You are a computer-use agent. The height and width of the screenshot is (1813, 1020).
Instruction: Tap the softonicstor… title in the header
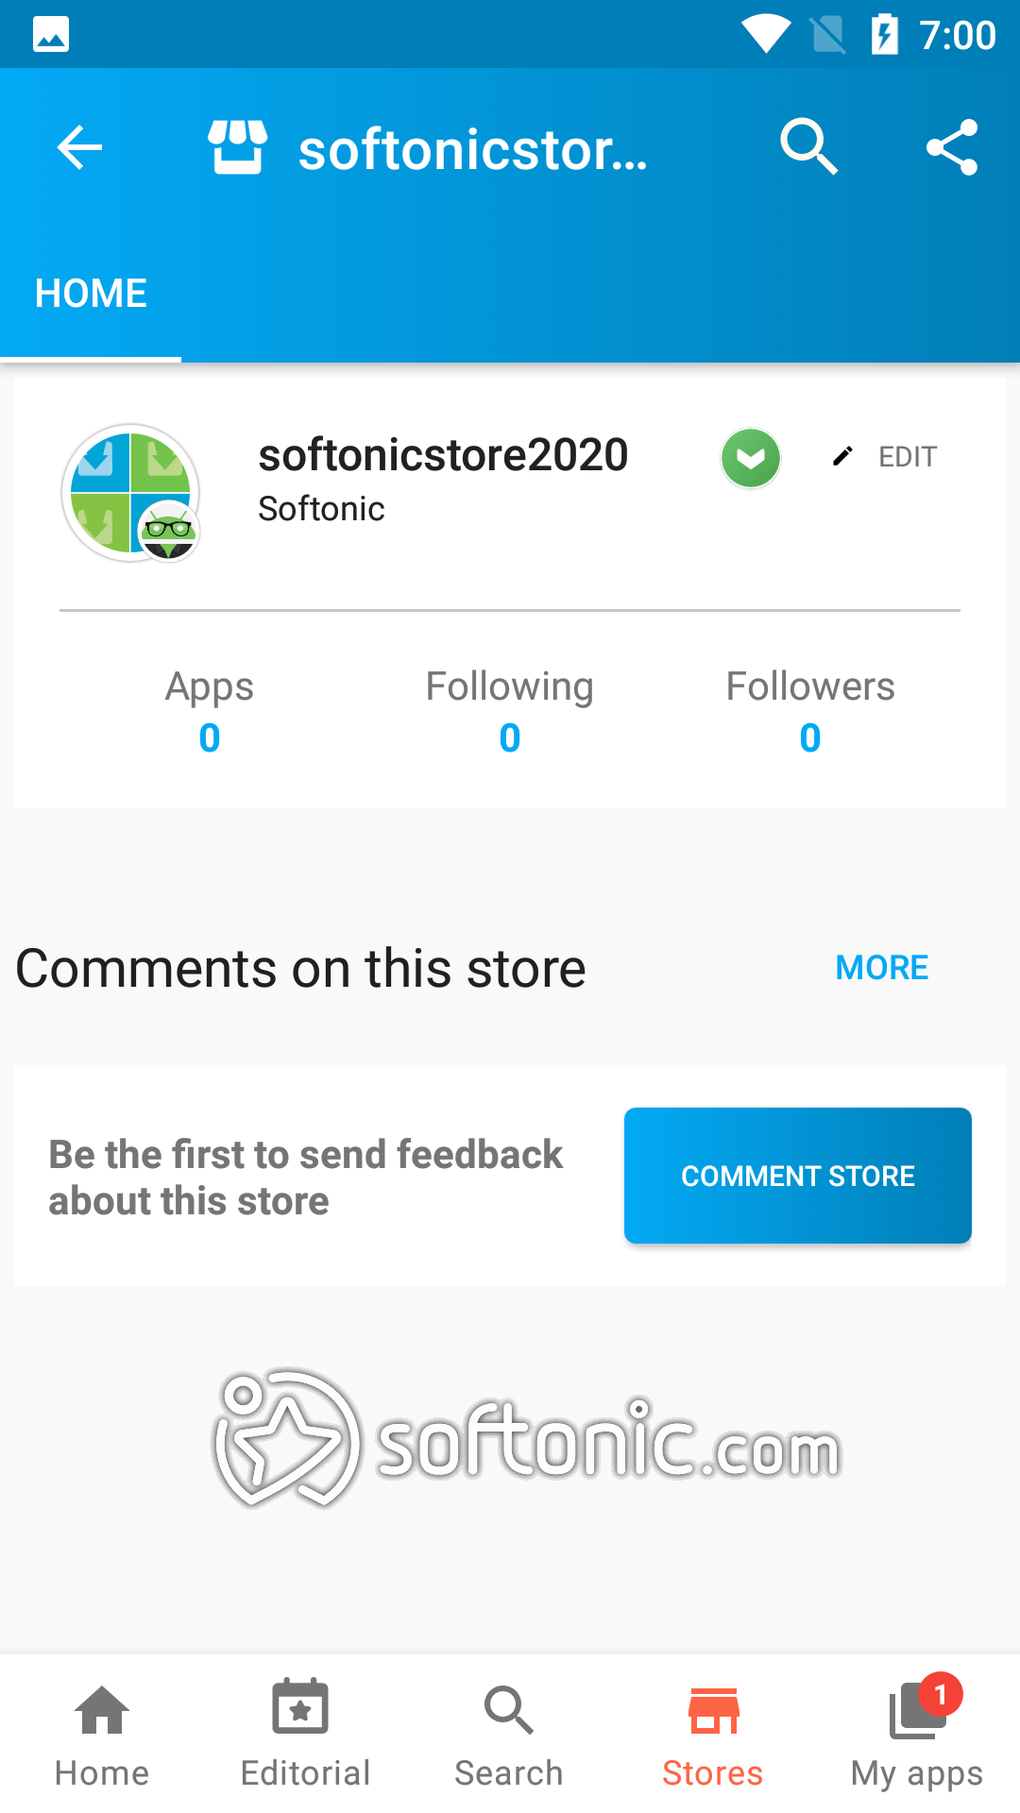[x=473, y=150]
